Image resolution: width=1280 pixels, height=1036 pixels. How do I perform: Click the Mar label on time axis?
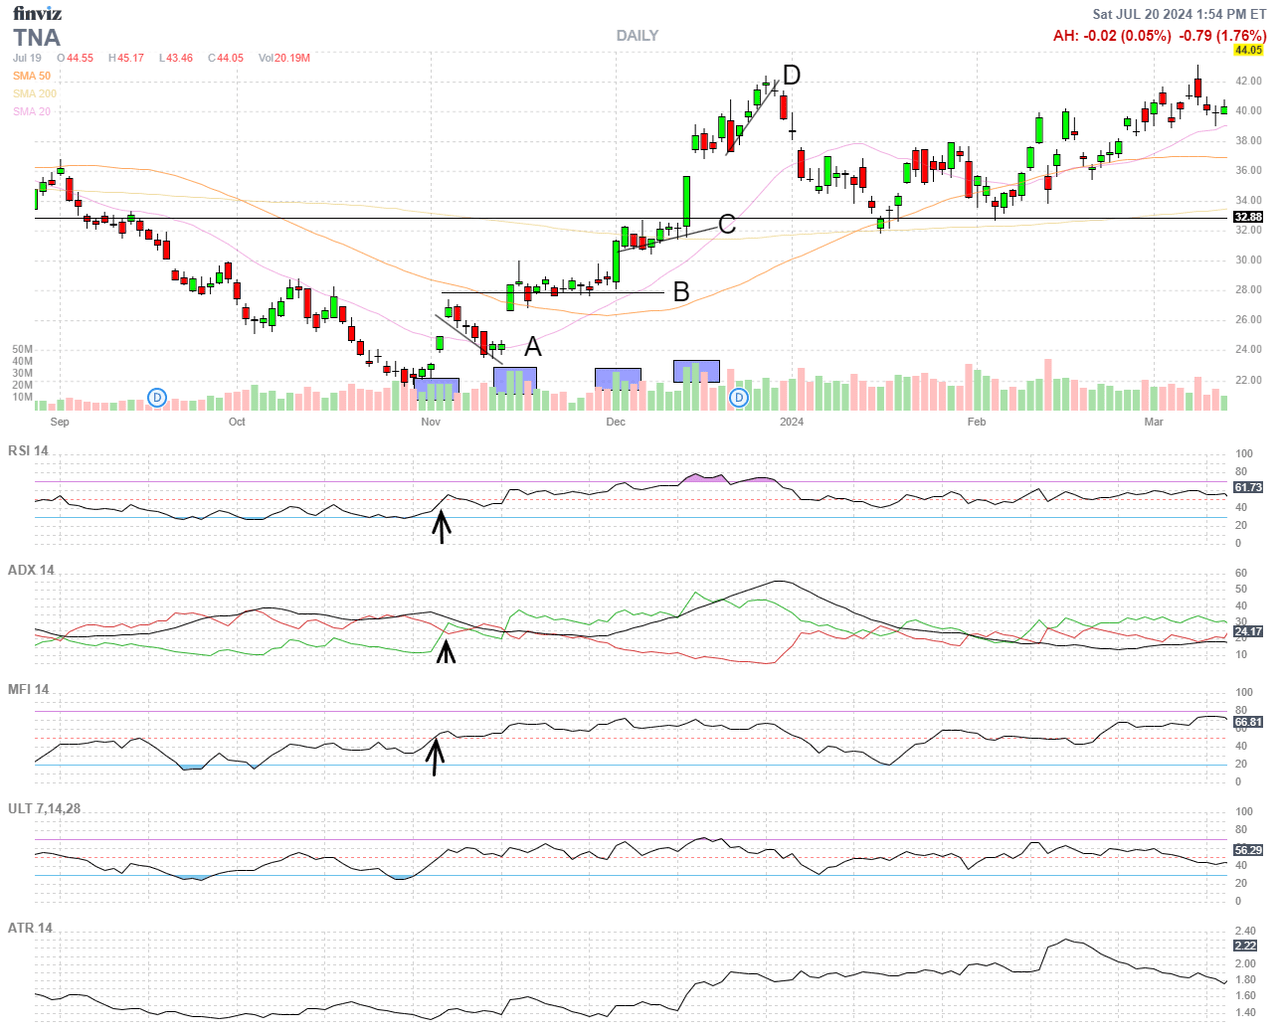point(1154,422)
